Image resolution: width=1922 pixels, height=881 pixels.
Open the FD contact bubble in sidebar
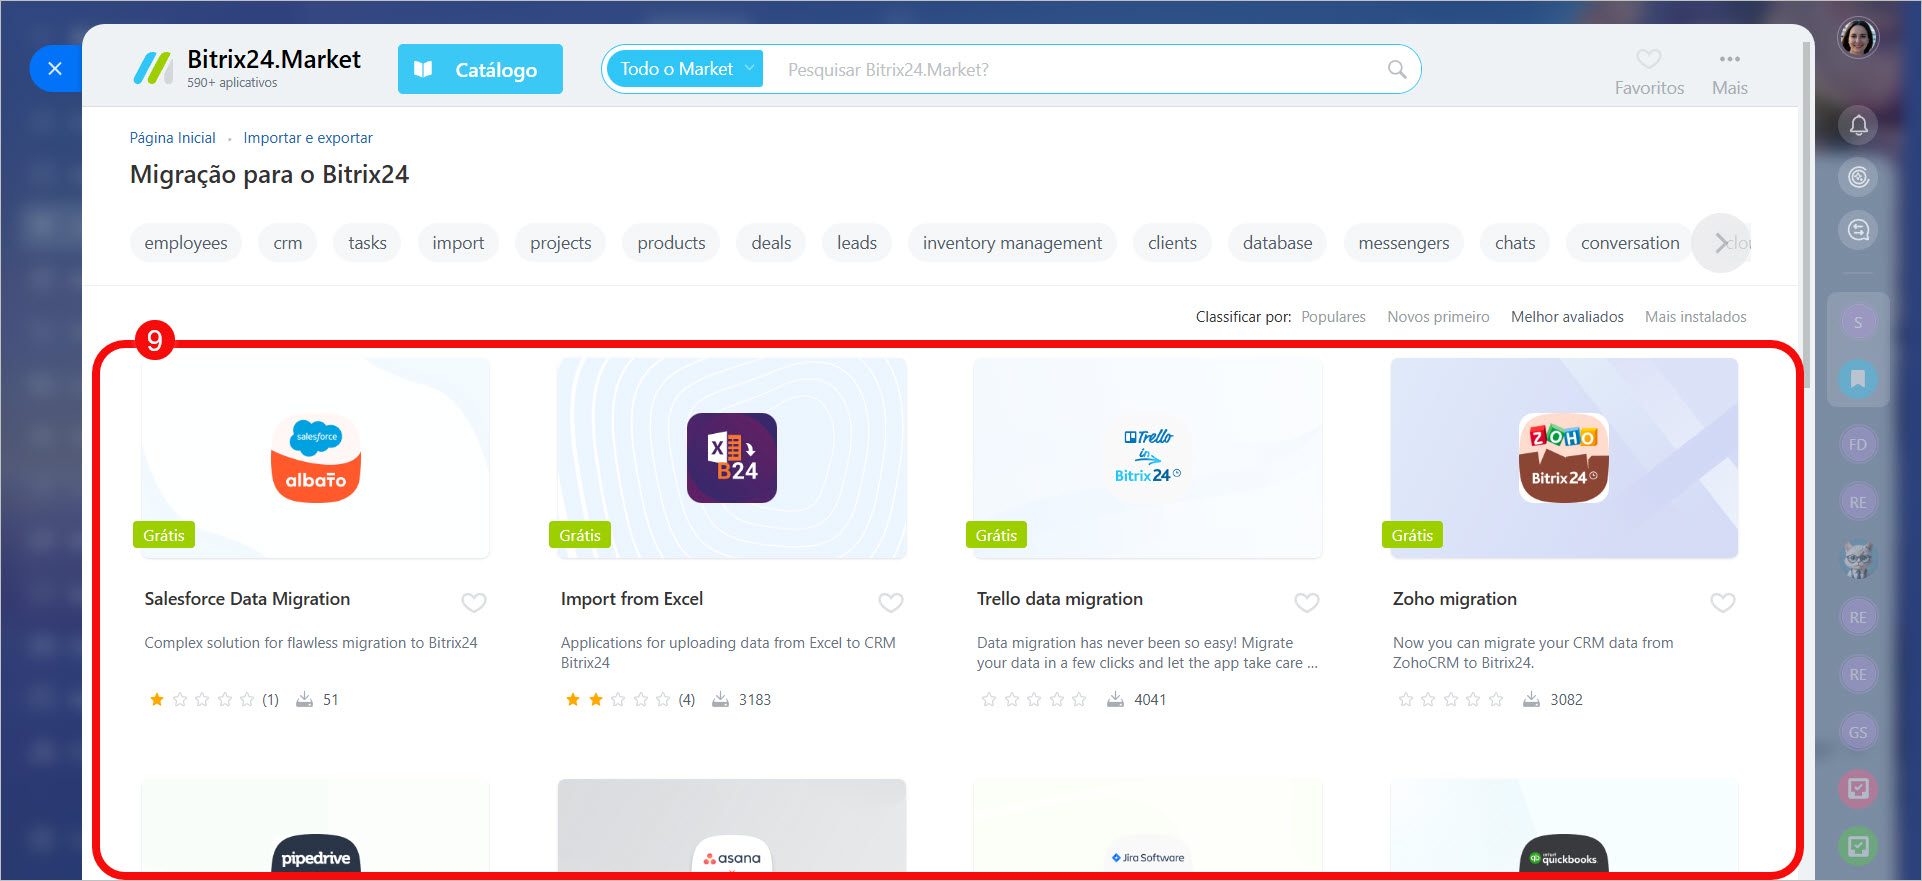(1858, 445)
